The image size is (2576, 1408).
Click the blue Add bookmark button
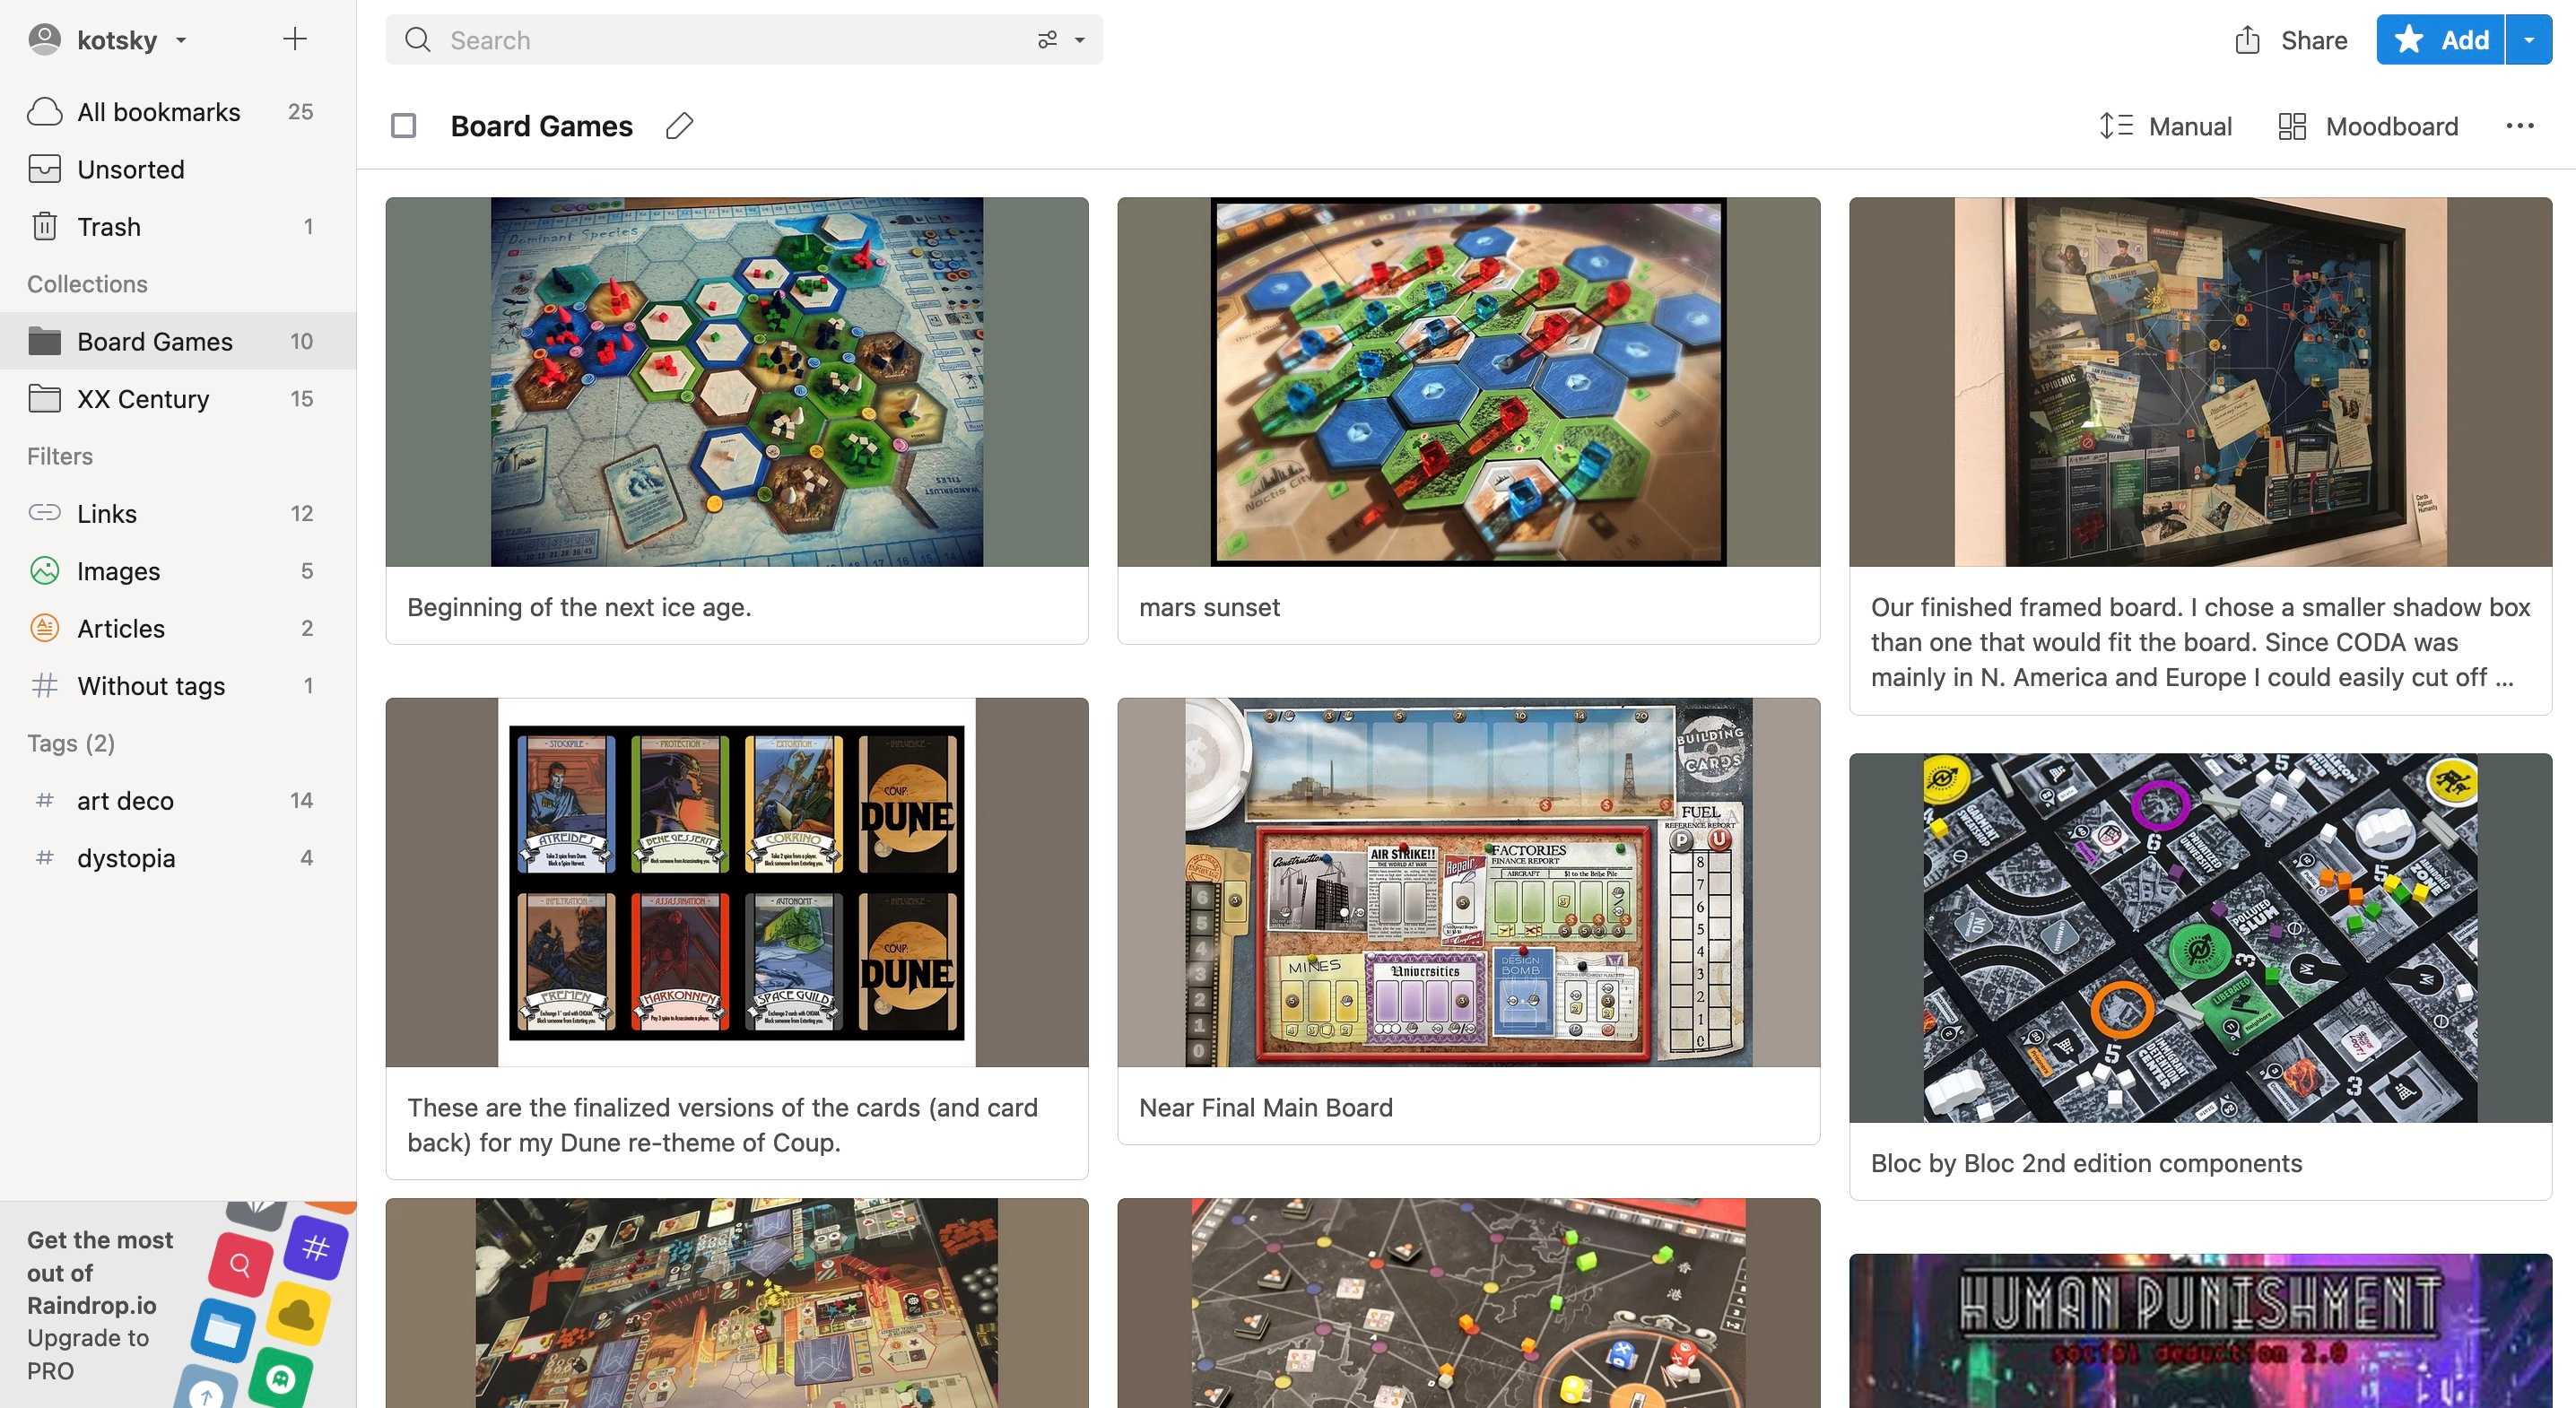(x=2440, y=40)
